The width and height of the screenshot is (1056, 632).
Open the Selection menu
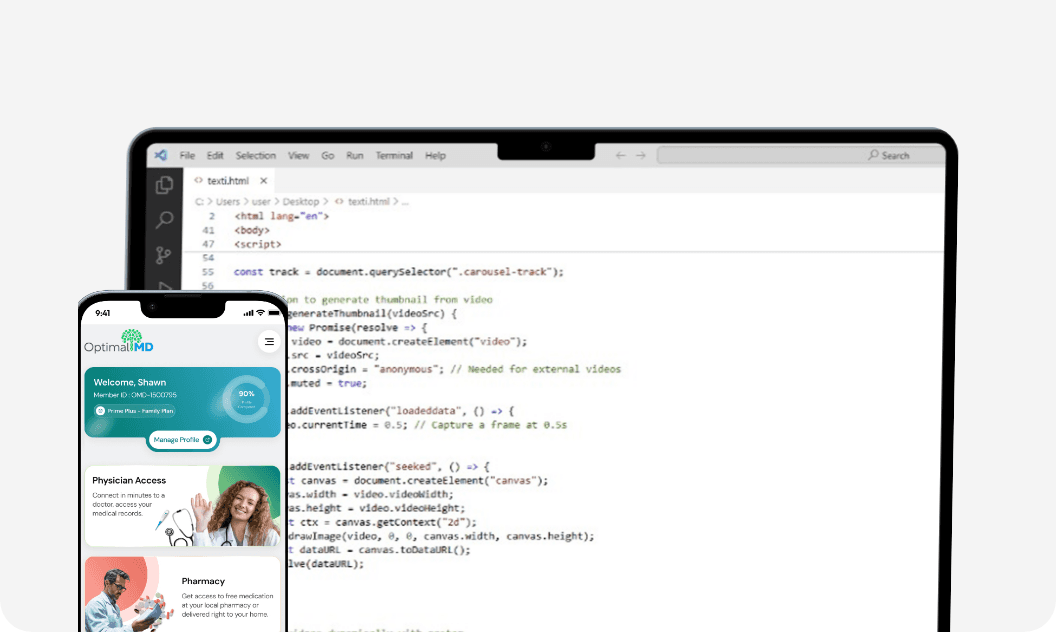coord(256,155)
